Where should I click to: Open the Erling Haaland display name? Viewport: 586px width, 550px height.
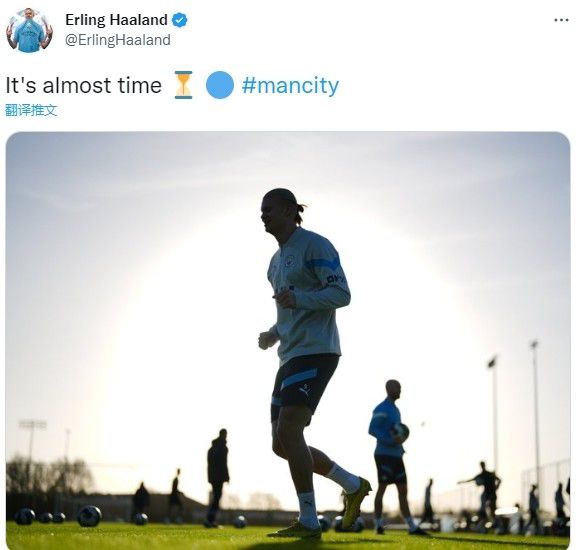116,20
